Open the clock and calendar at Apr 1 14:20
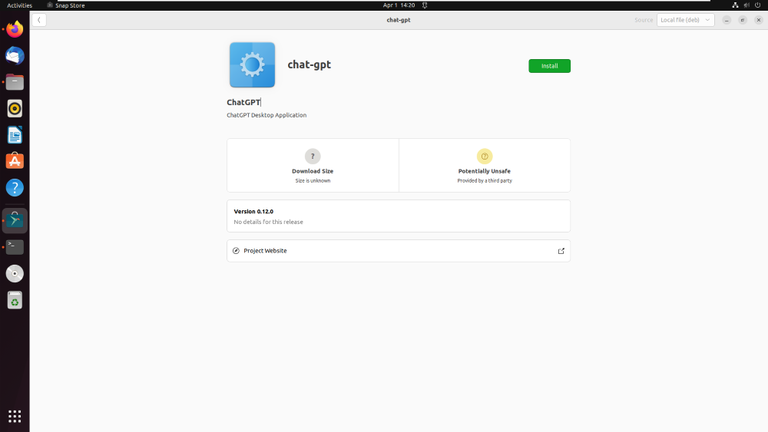The width and height of the screenshot is (768, 432). pyautogui.click(x=399, y=5)
